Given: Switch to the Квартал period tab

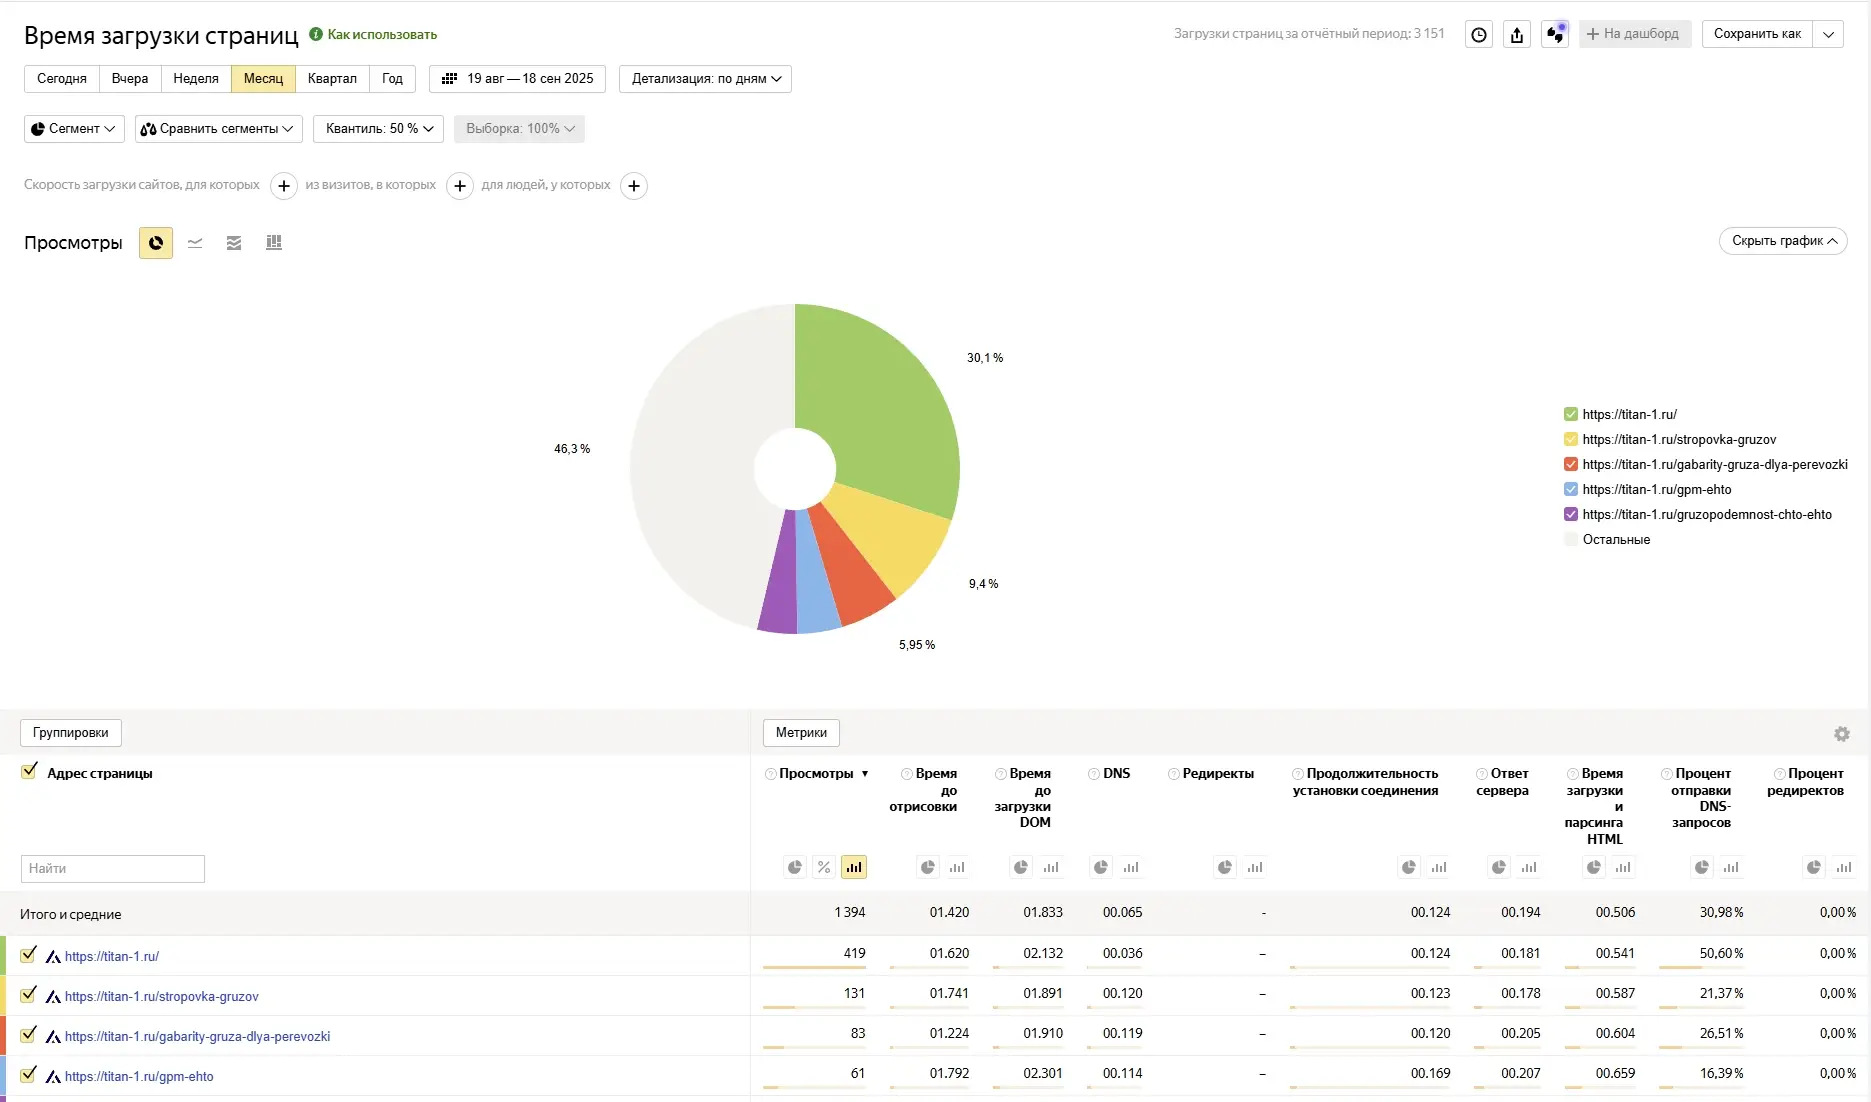Looking at the screenshot, I should point(332,79).
